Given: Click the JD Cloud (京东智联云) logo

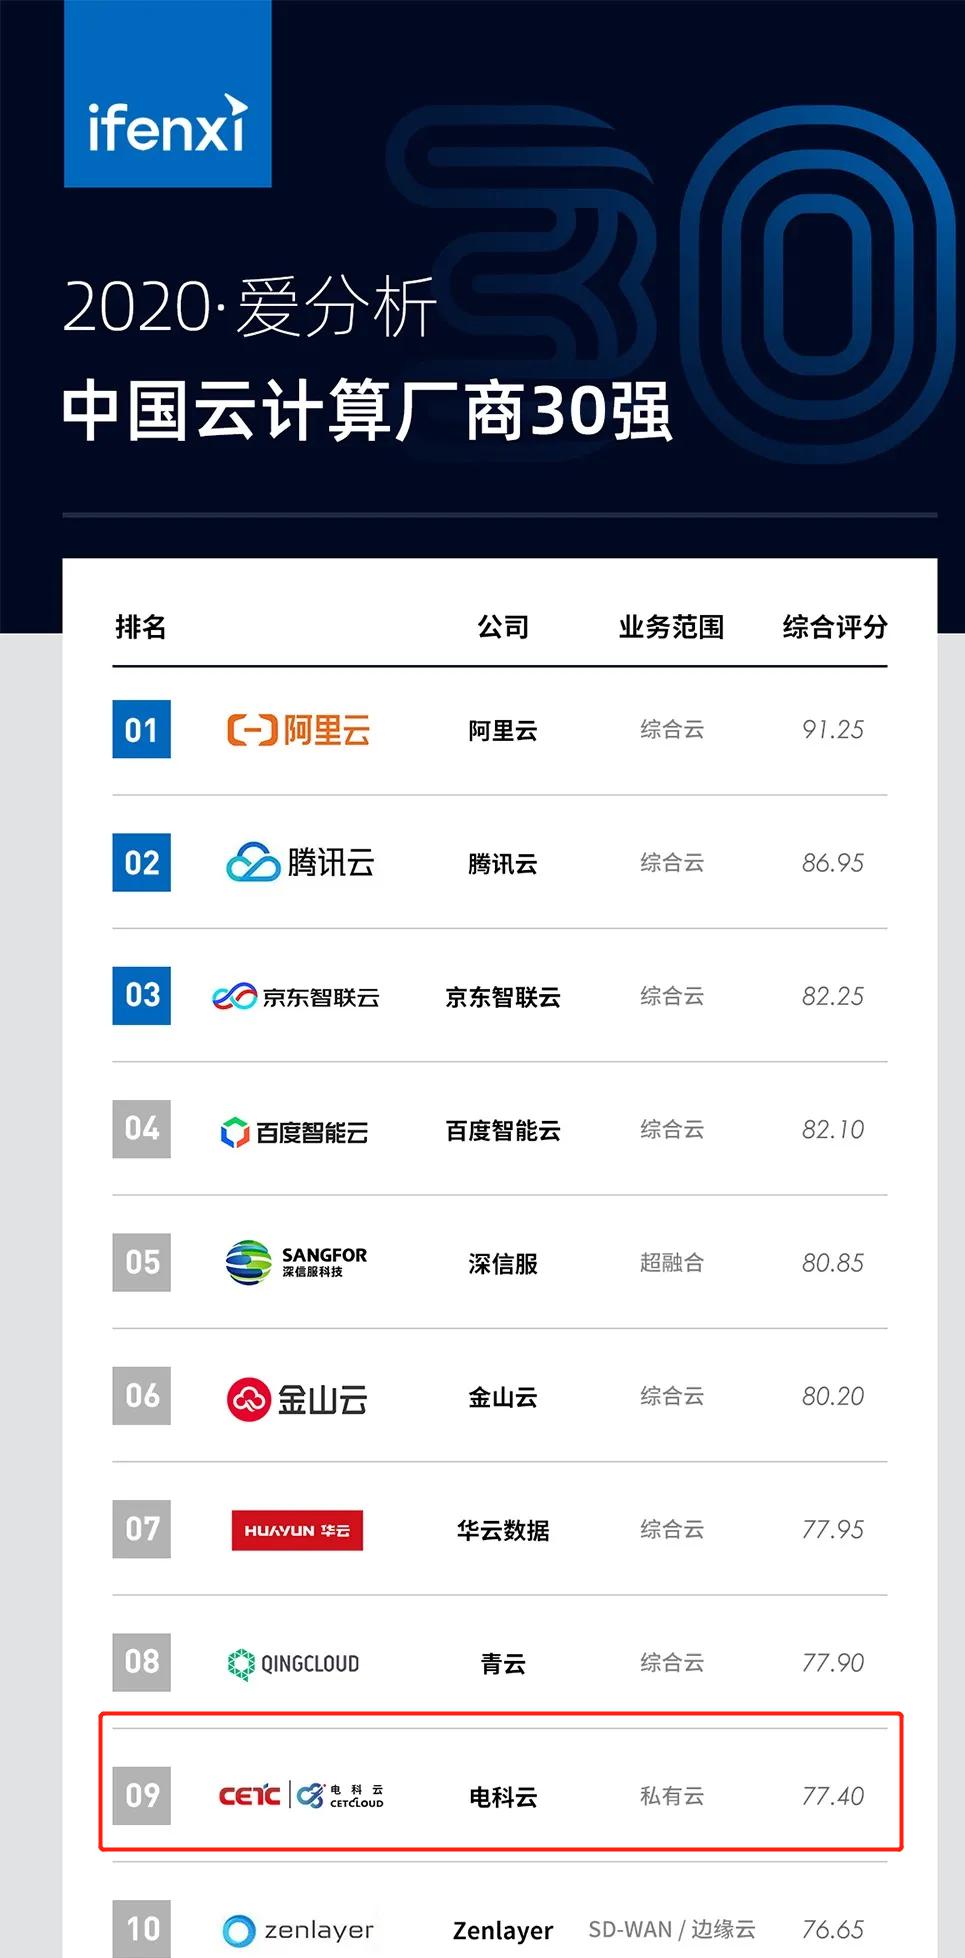Looking at the screenshot, I should click(x=296, y=996).
